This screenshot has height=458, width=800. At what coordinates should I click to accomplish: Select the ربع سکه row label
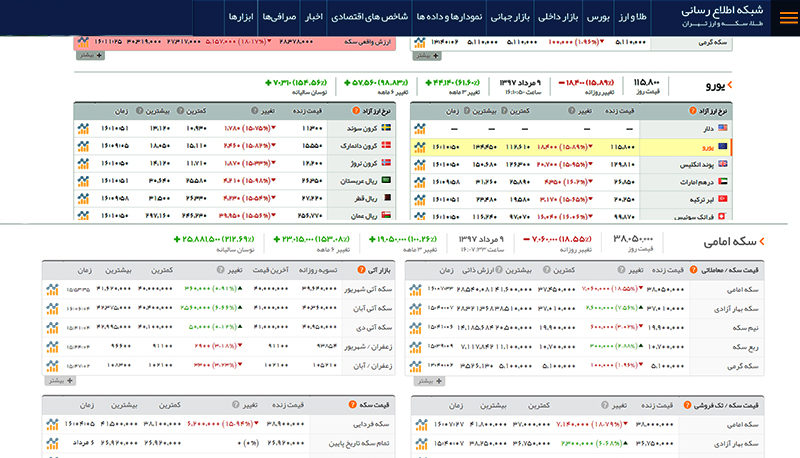(746, 347)
